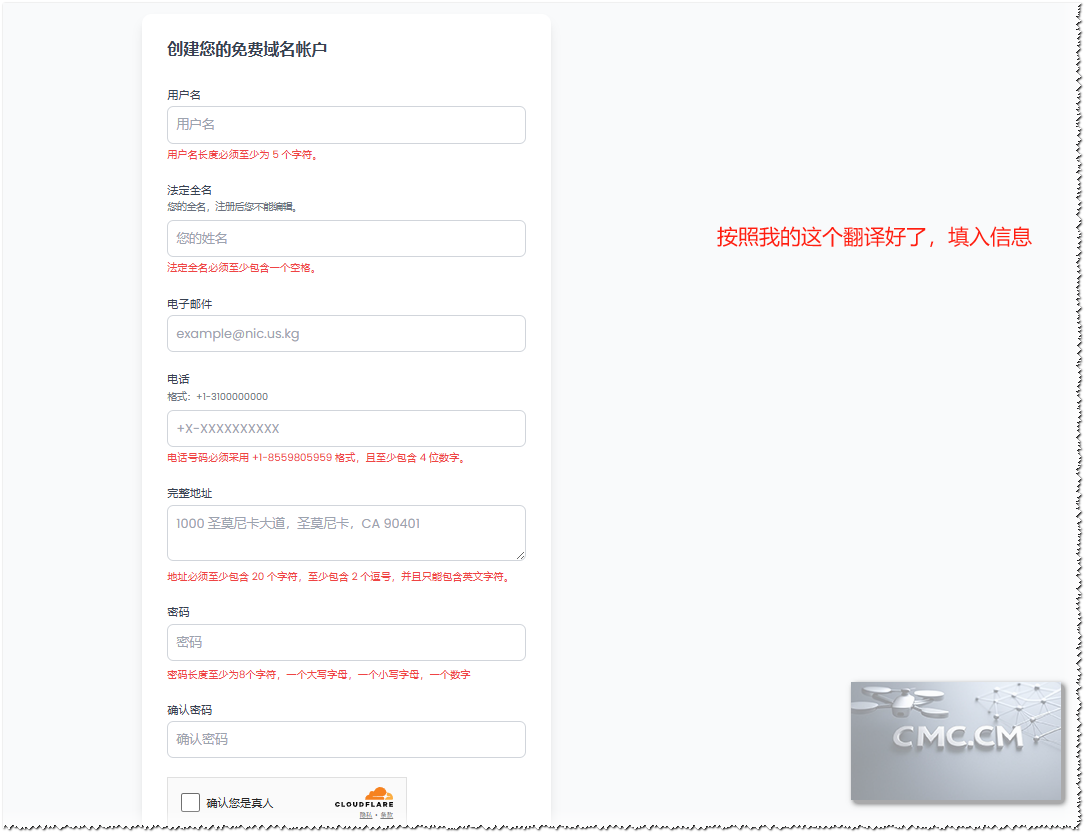The width and height of the screenshot is (1091, 839).
Task: Click the address textarea resize handle
Action: pyautogui.click(x=520, y=555)
